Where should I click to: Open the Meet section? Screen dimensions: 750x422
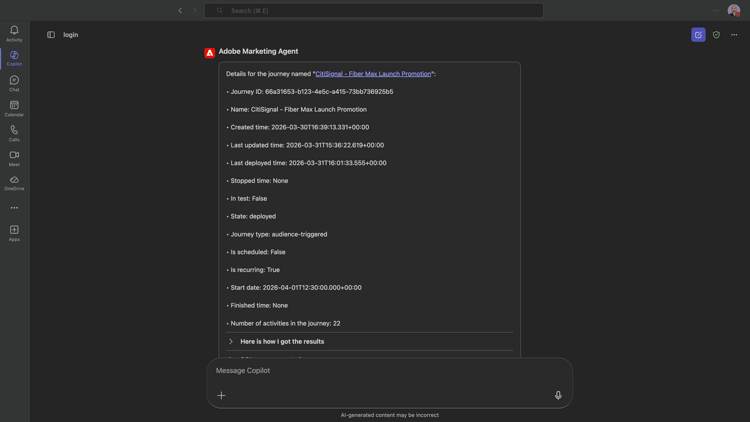[x=14, y=158]
